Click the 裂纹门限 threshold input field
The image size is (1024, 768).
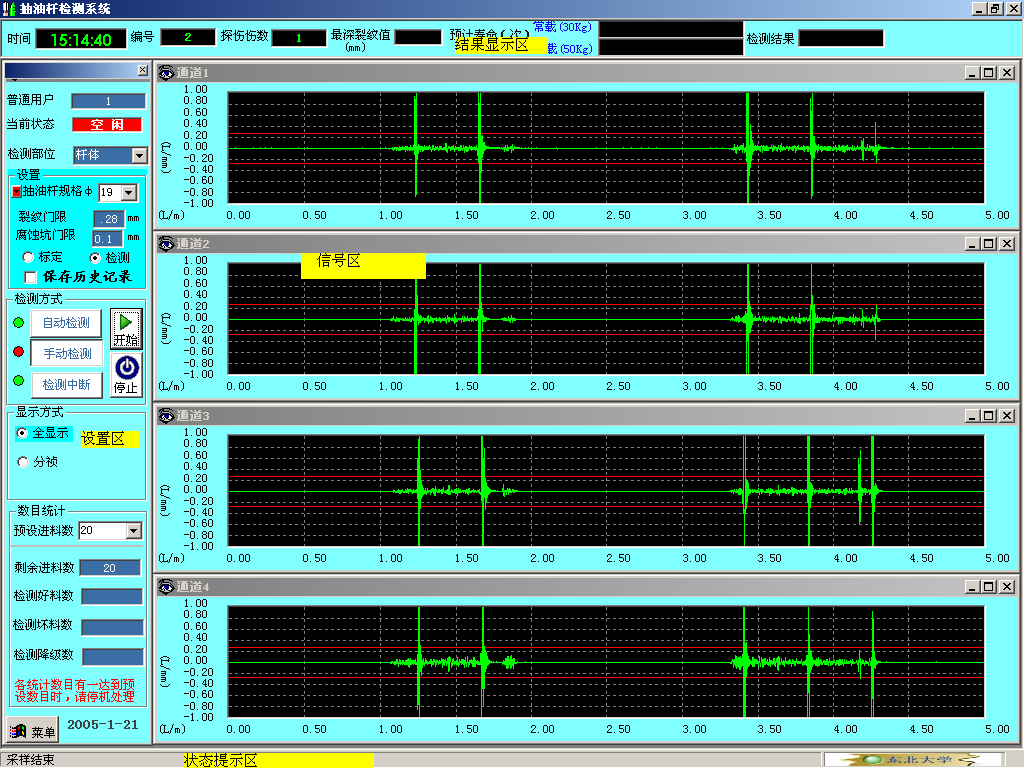(x=108, y=218)
